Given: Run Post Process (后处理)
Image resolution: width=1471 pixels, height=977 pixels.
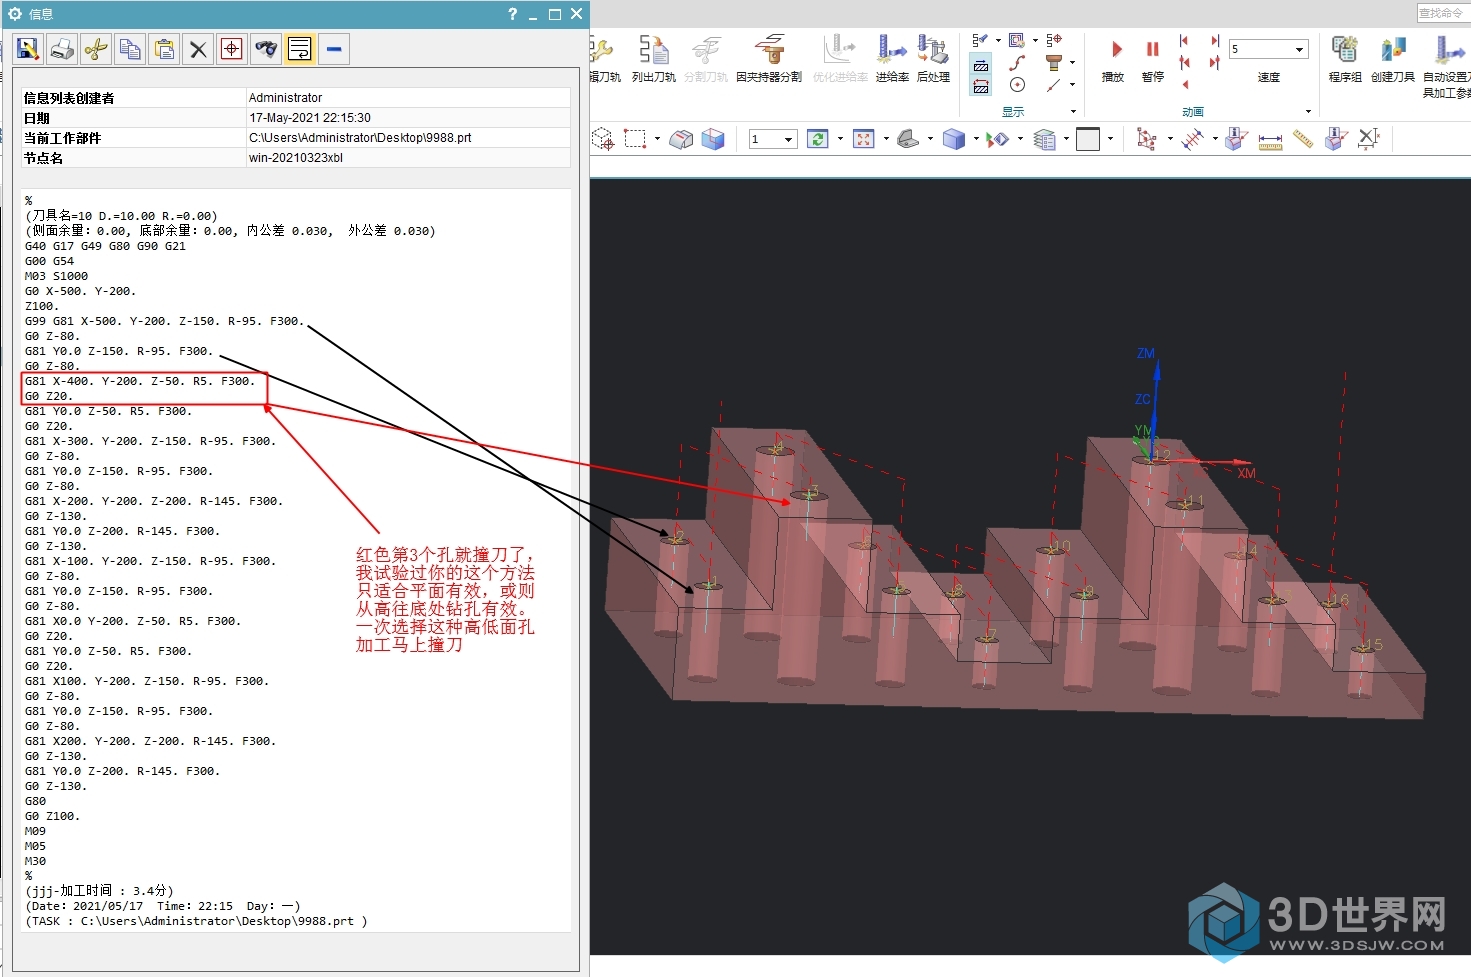Looking at the screenshot, I should point(933,58).
